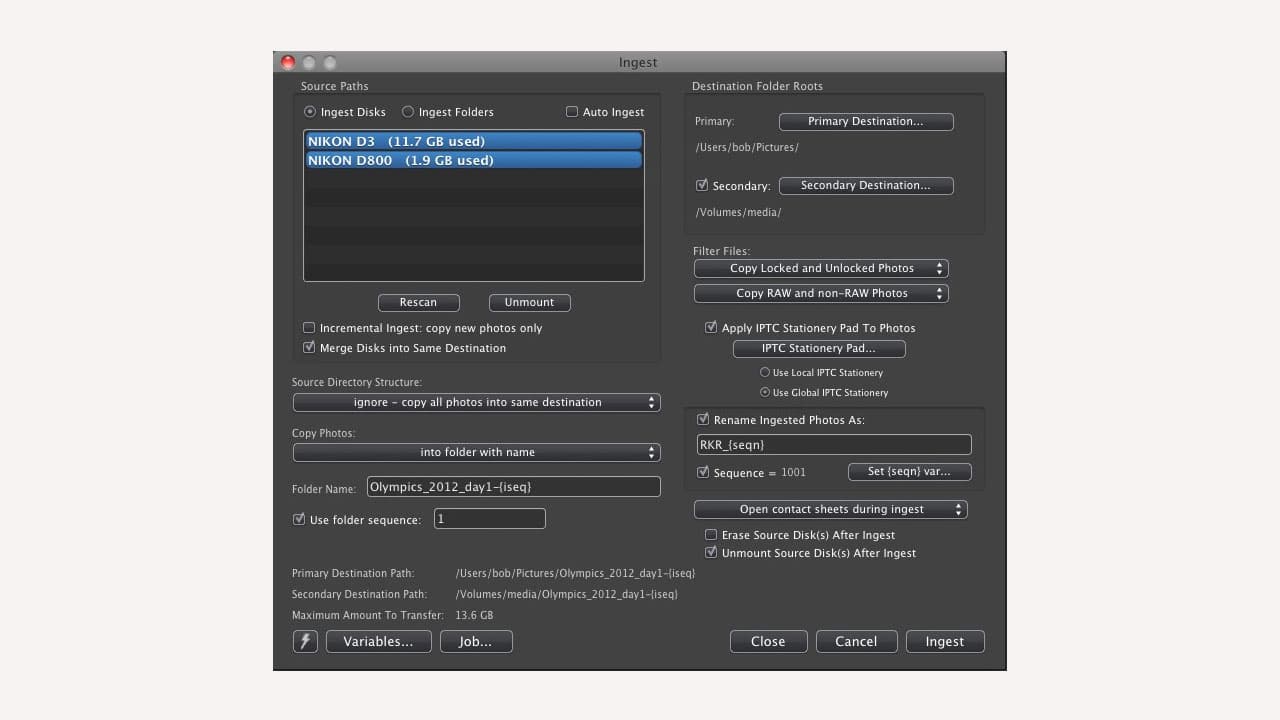This screenshot has height=720, width=1280.
Task: Open the Variables... dialog
Action: [x=378, y=641]
